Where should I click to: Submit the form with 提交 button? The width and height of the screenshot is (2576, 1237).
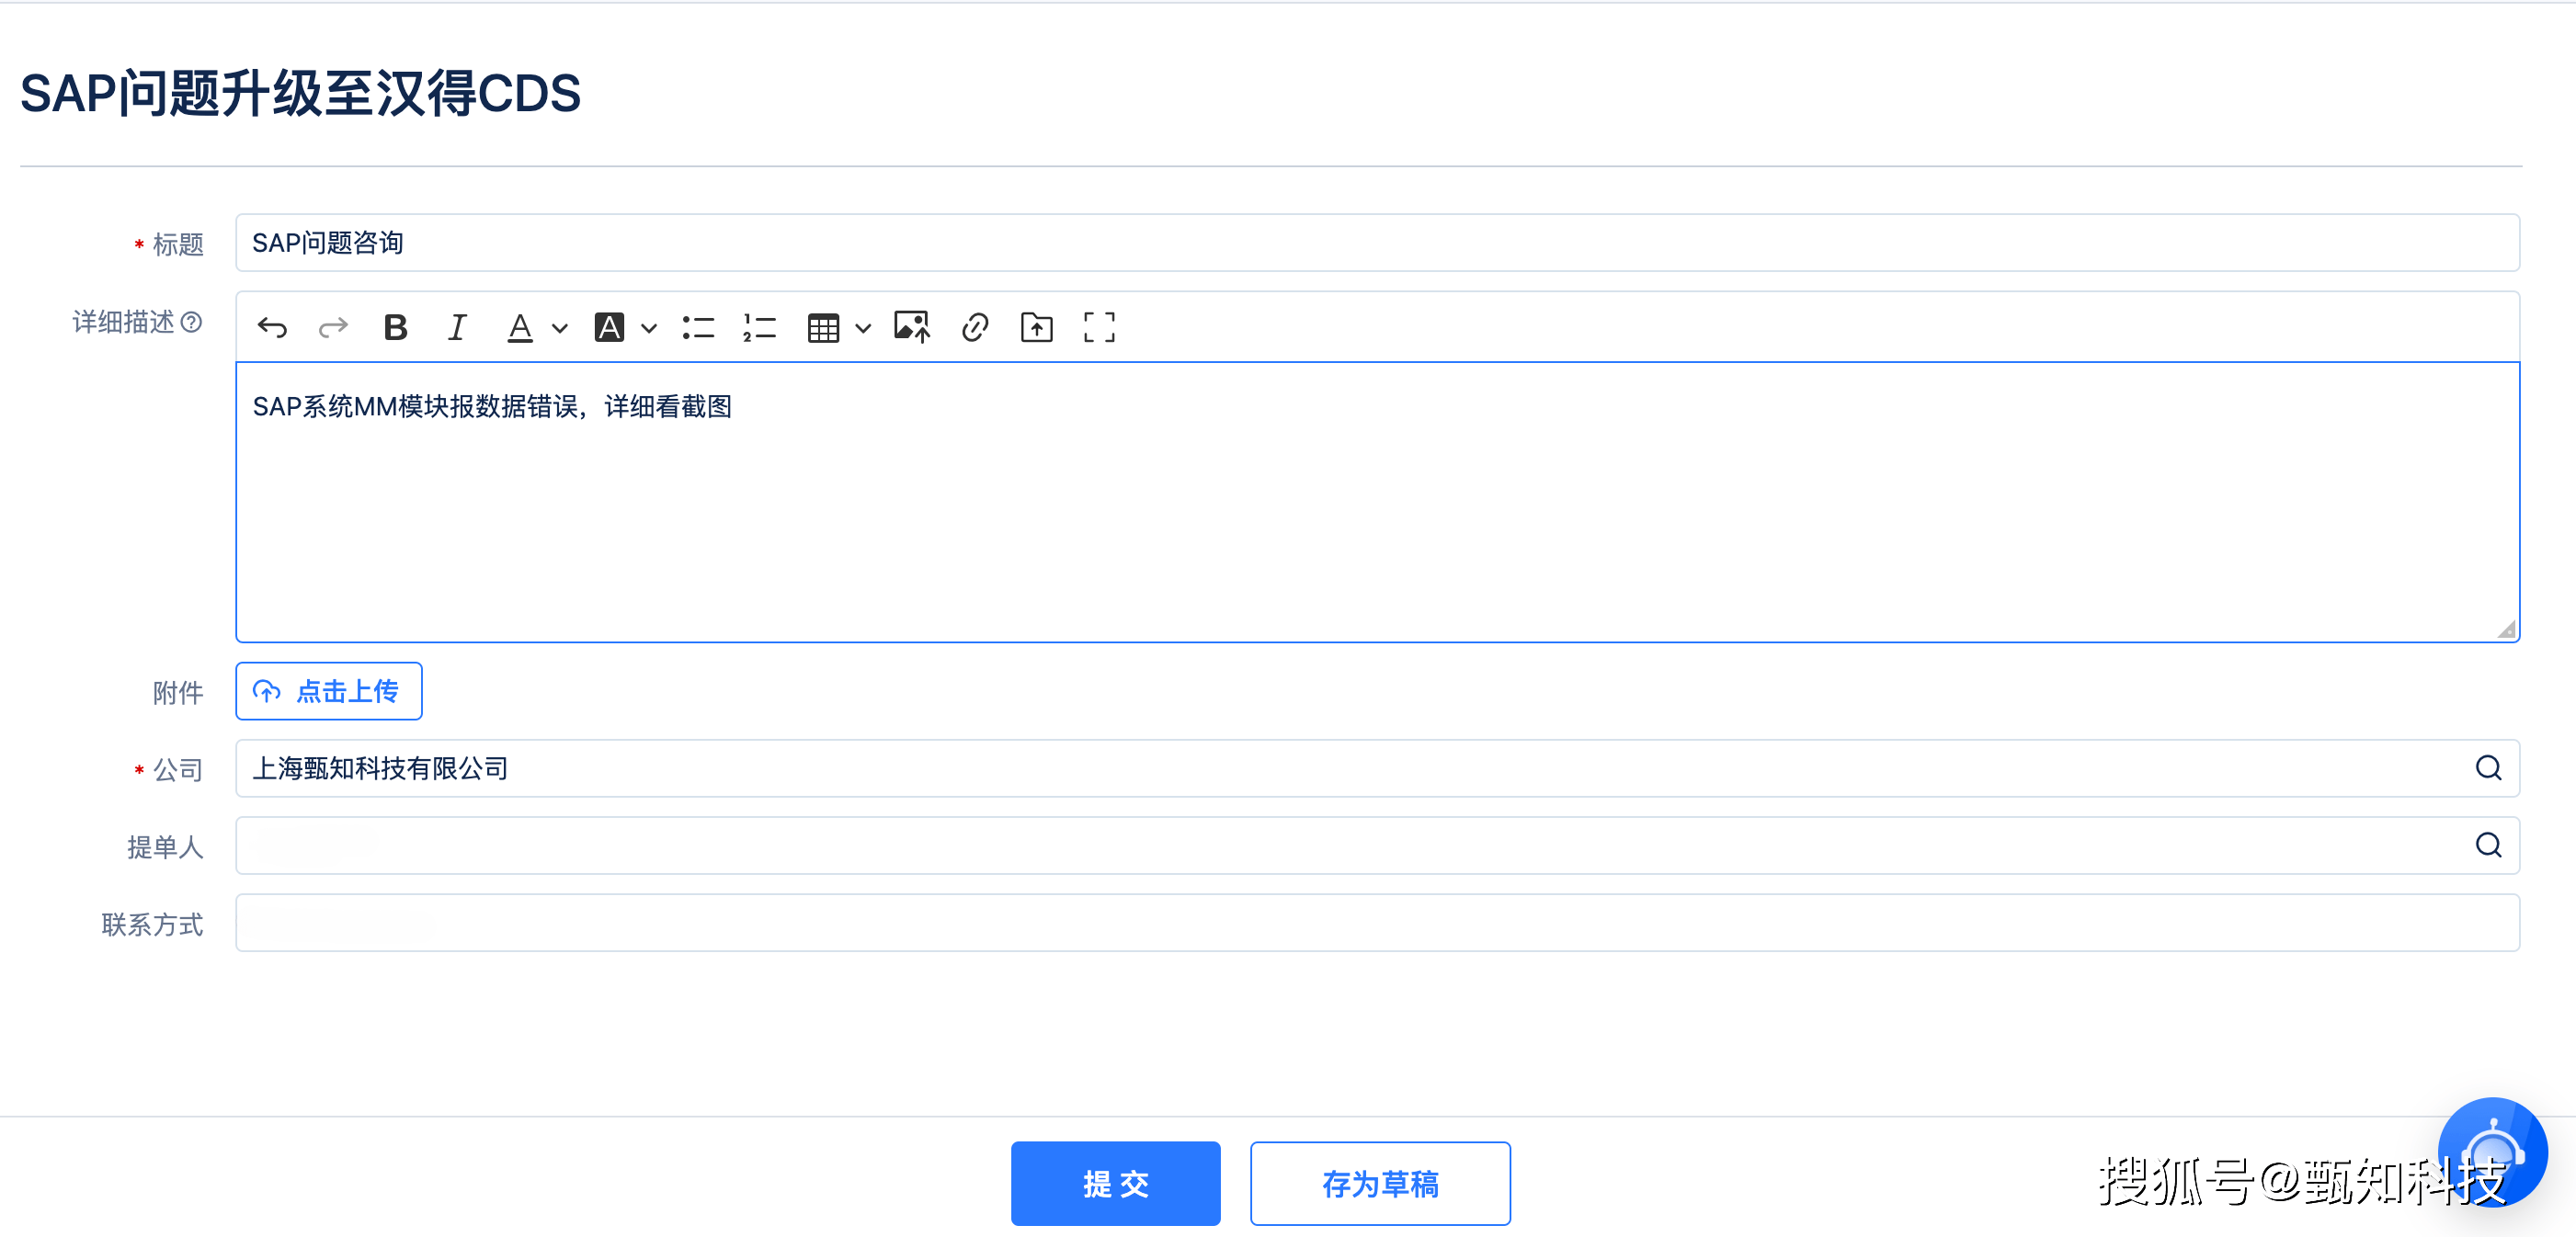pos(1115,1183)
